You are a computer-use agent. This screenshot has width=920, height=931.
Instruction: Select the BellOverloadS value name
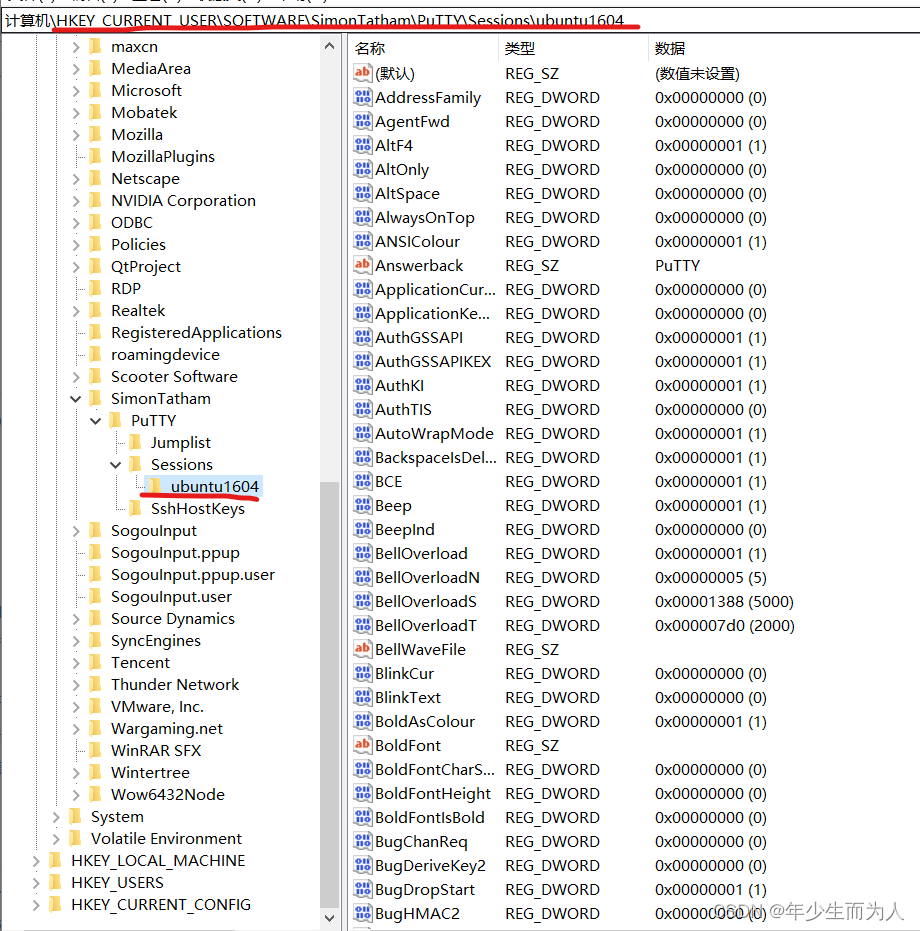pos(426,601)
